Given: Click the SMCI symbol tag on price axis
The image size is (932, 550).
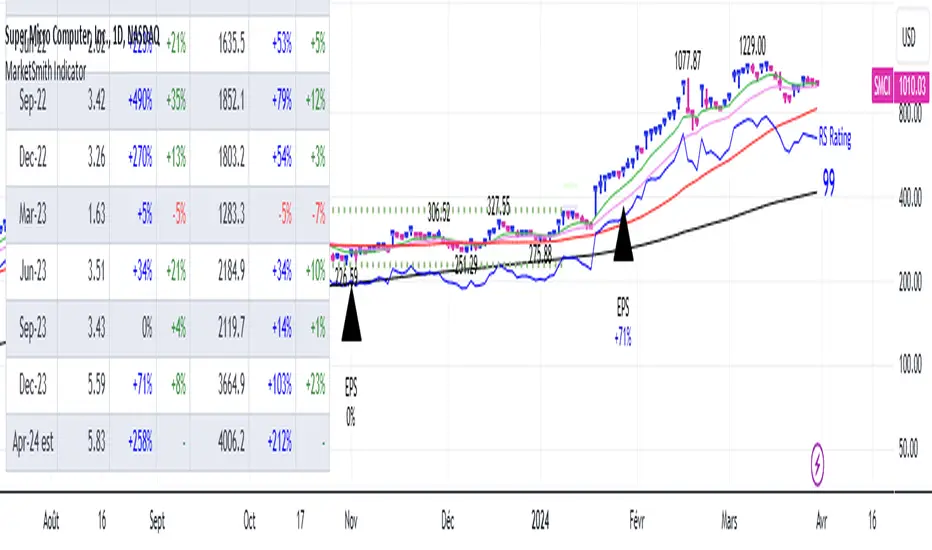Looking at the screenshot, I should [x=882, y=86].
